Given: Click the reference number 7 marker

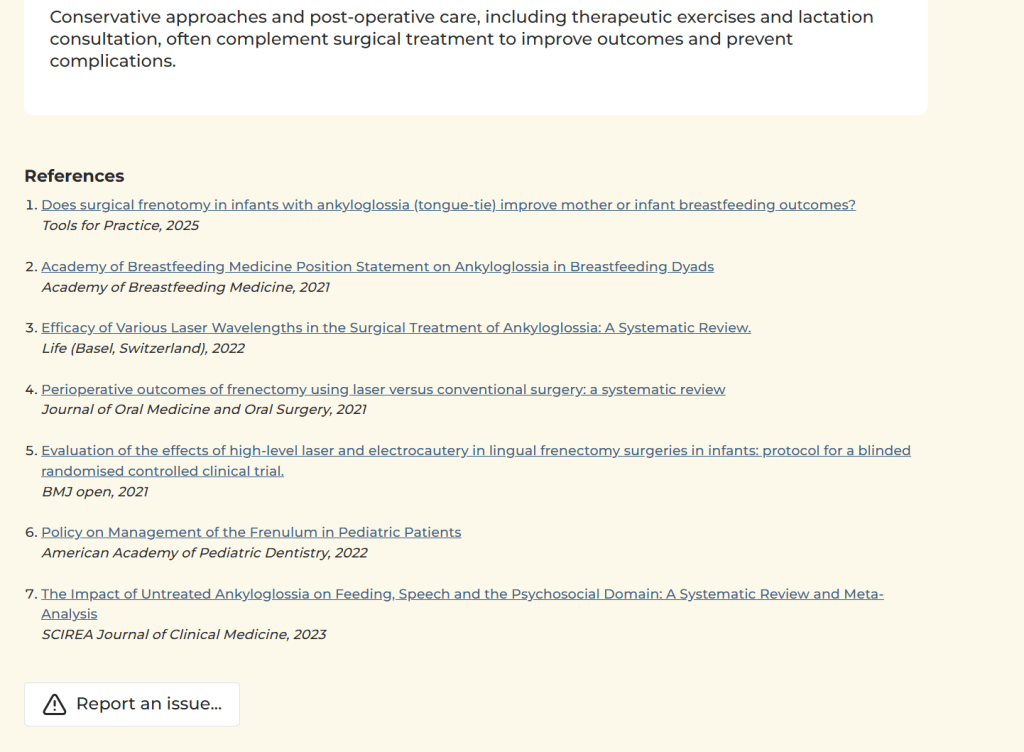Looking at the screenshot, I should 30,594.
